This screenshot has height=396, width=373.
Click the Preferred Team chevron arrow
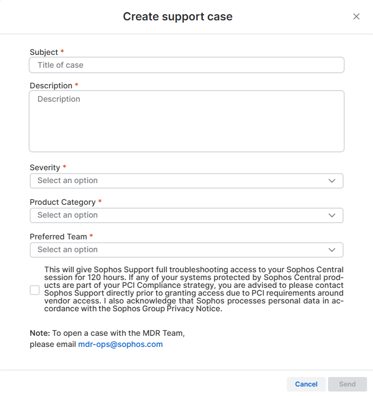click(x=332, y=250)
